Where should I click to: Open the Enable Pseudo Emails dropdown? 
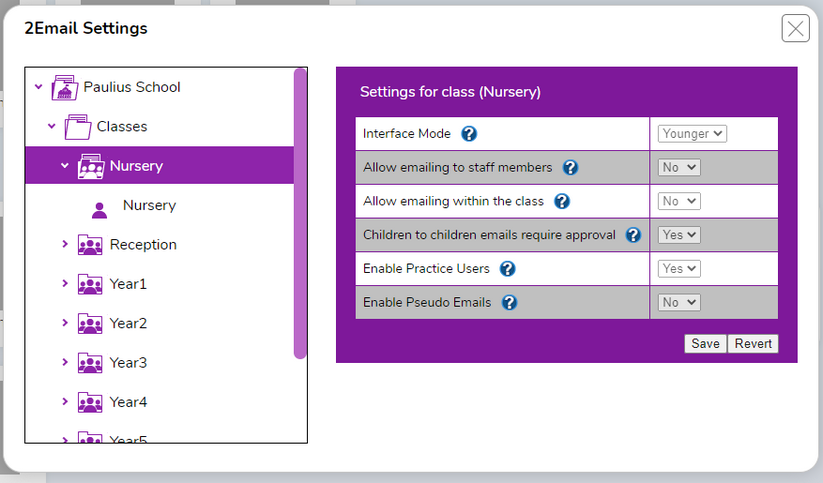pos(679,302)
